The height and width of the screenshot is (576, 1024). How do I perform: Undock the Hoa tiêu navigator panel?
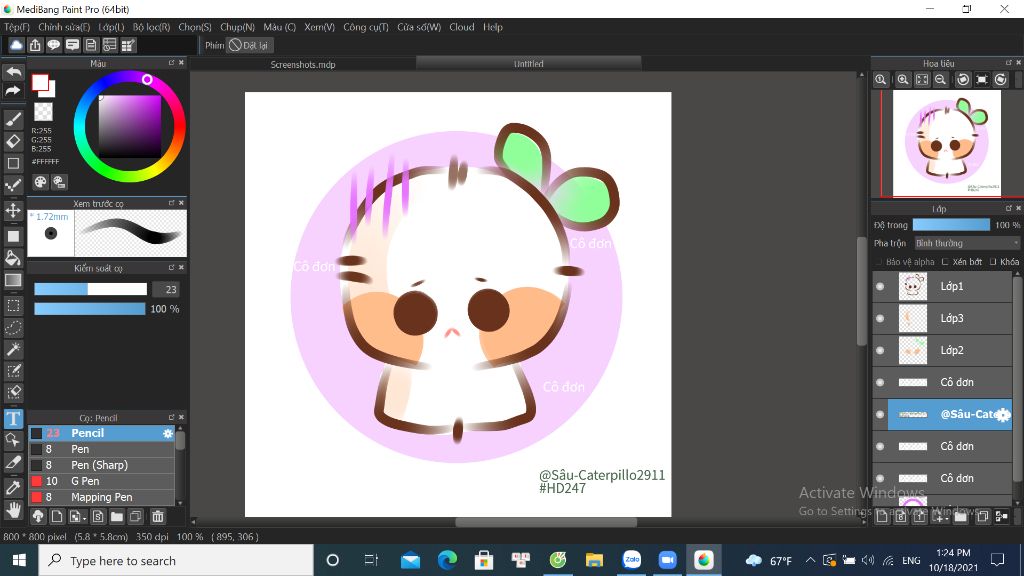1008,63
